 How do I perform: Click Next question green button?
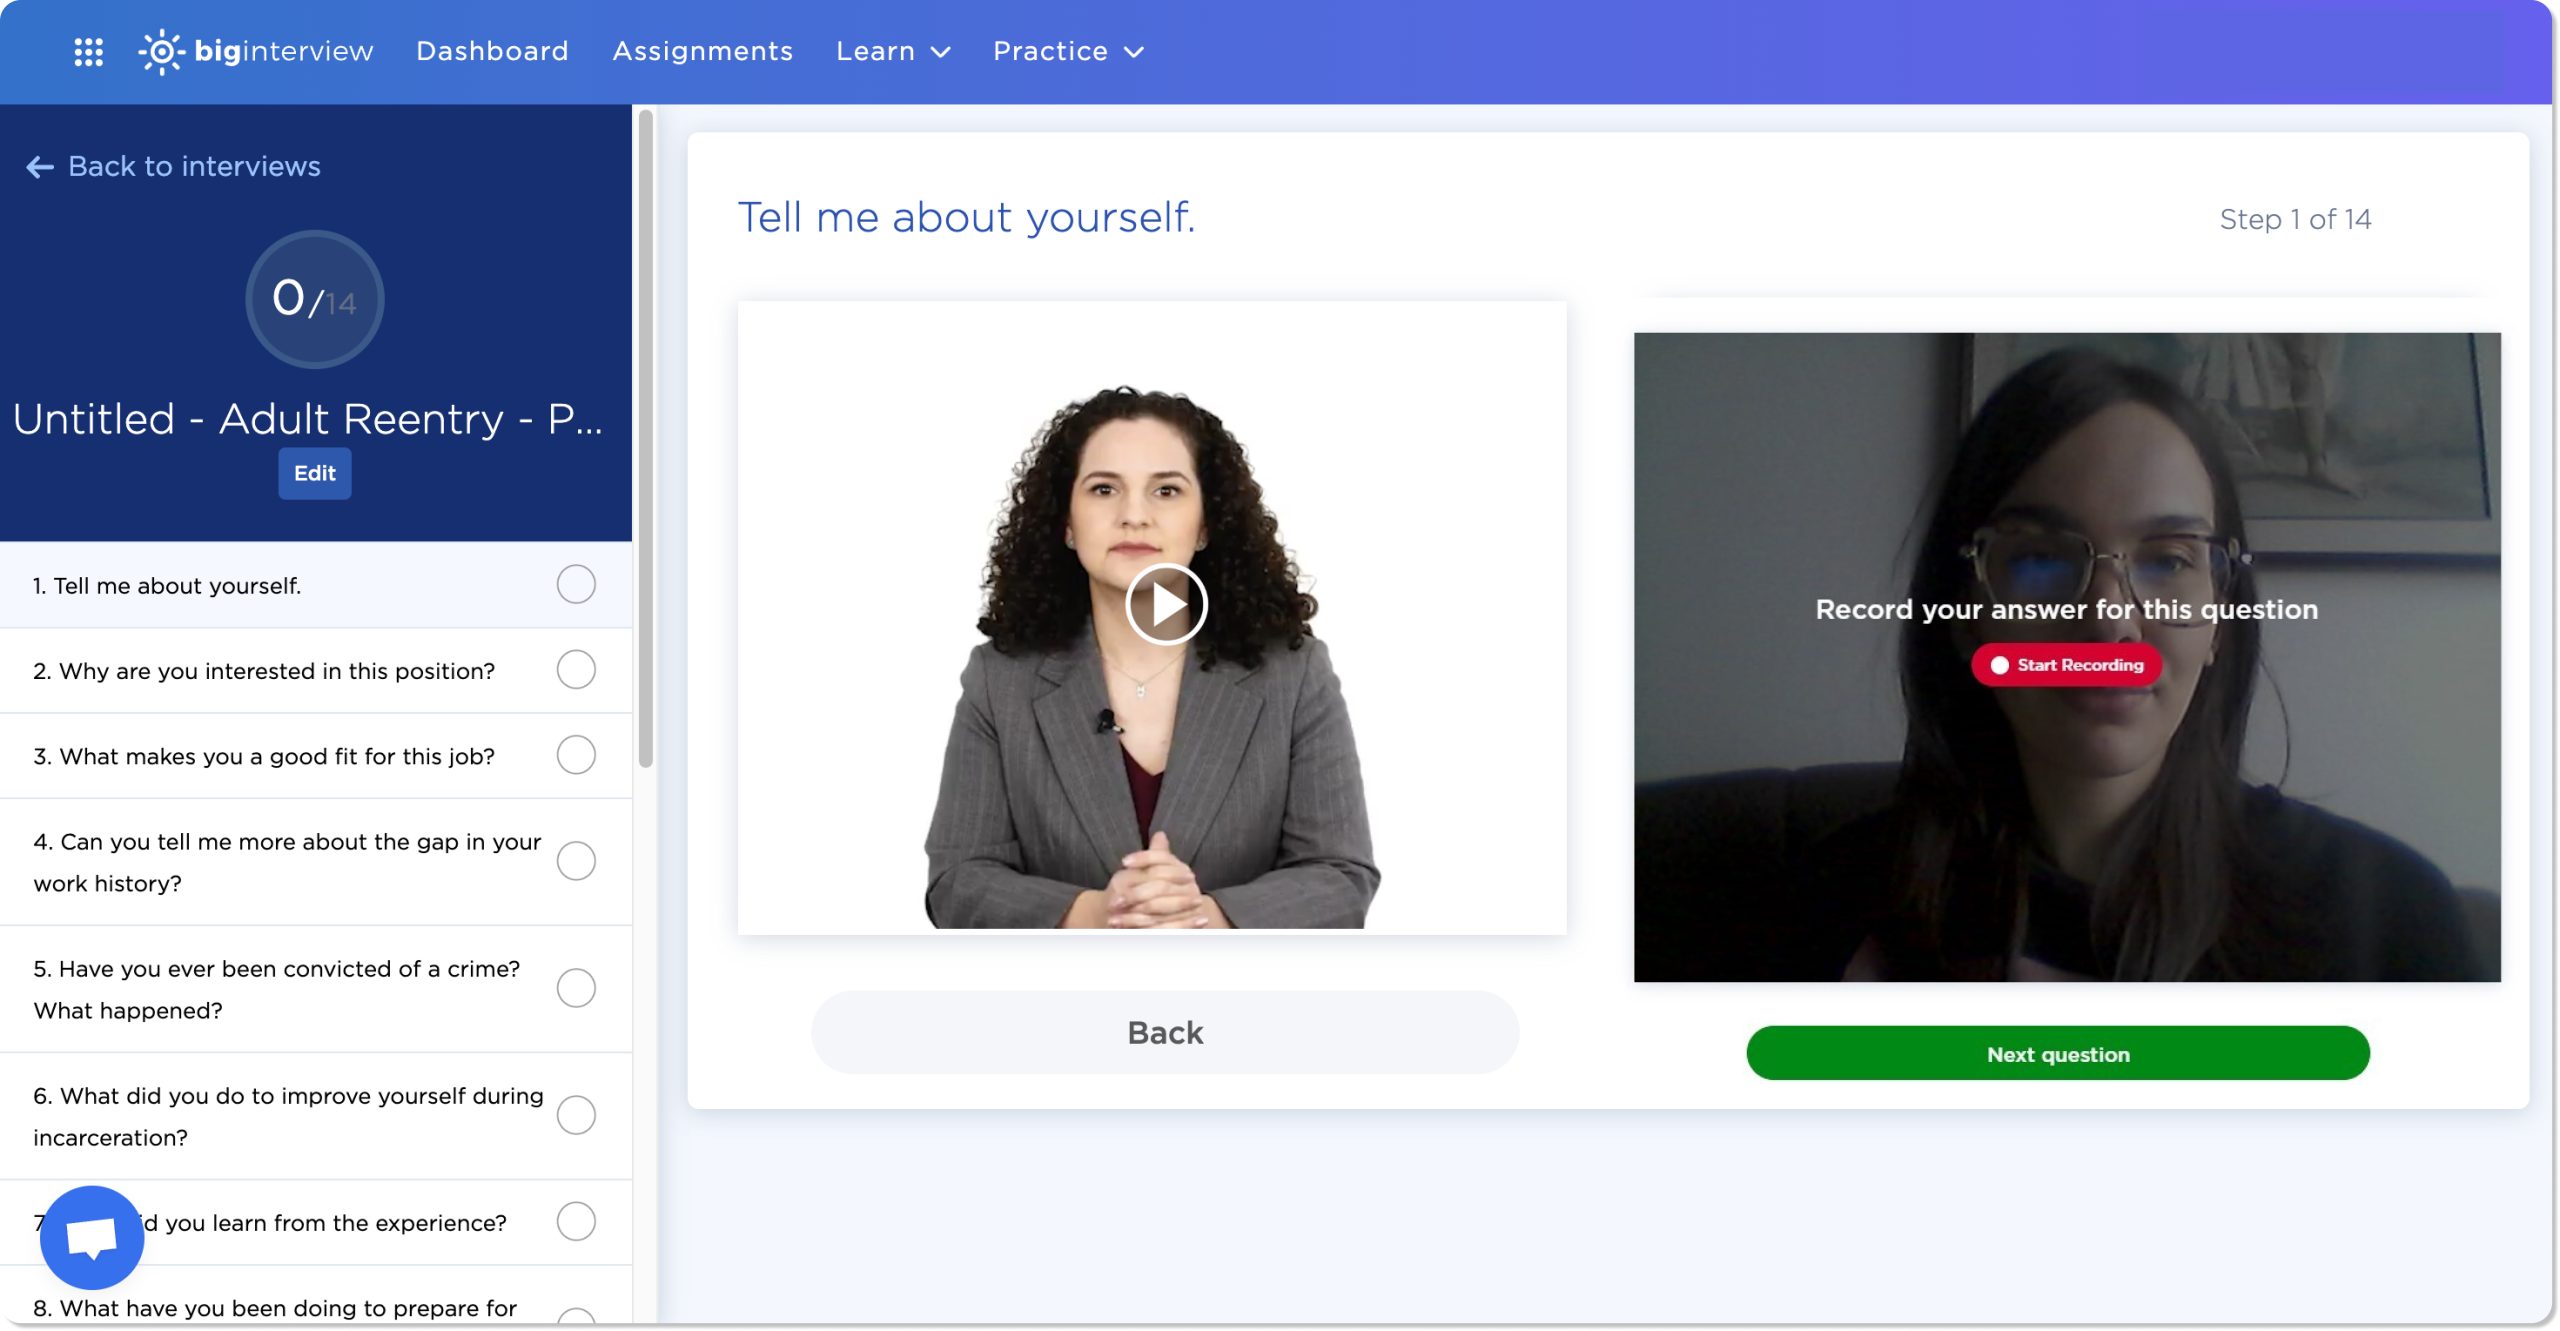[x=2057, y=1052]
